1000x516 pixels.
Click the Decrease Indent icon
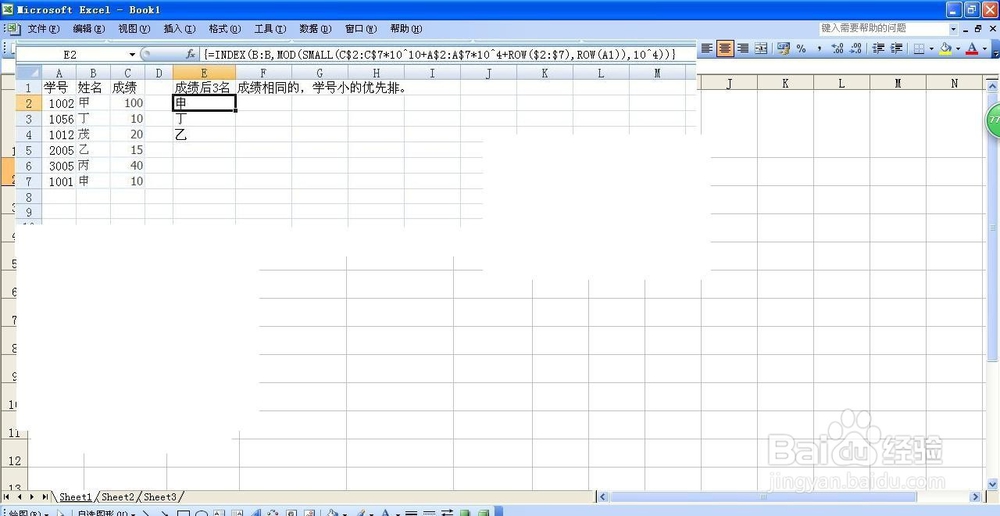[x=878, y=48]
